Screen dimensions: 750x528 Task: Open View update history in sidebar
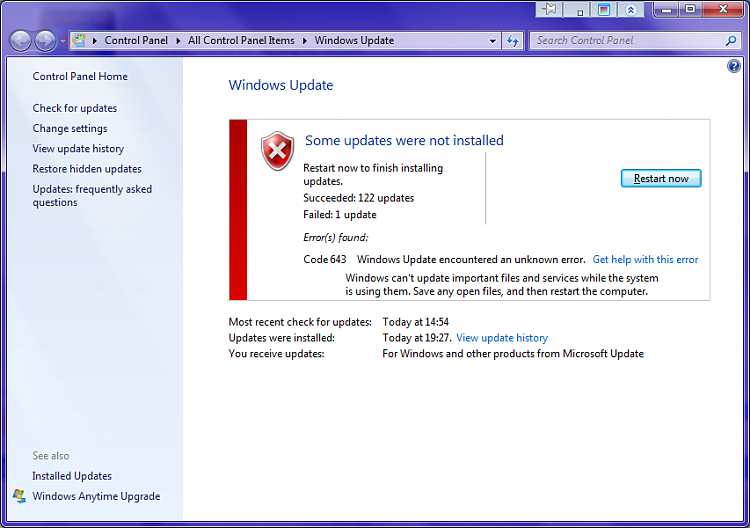[x=78, y=149]
